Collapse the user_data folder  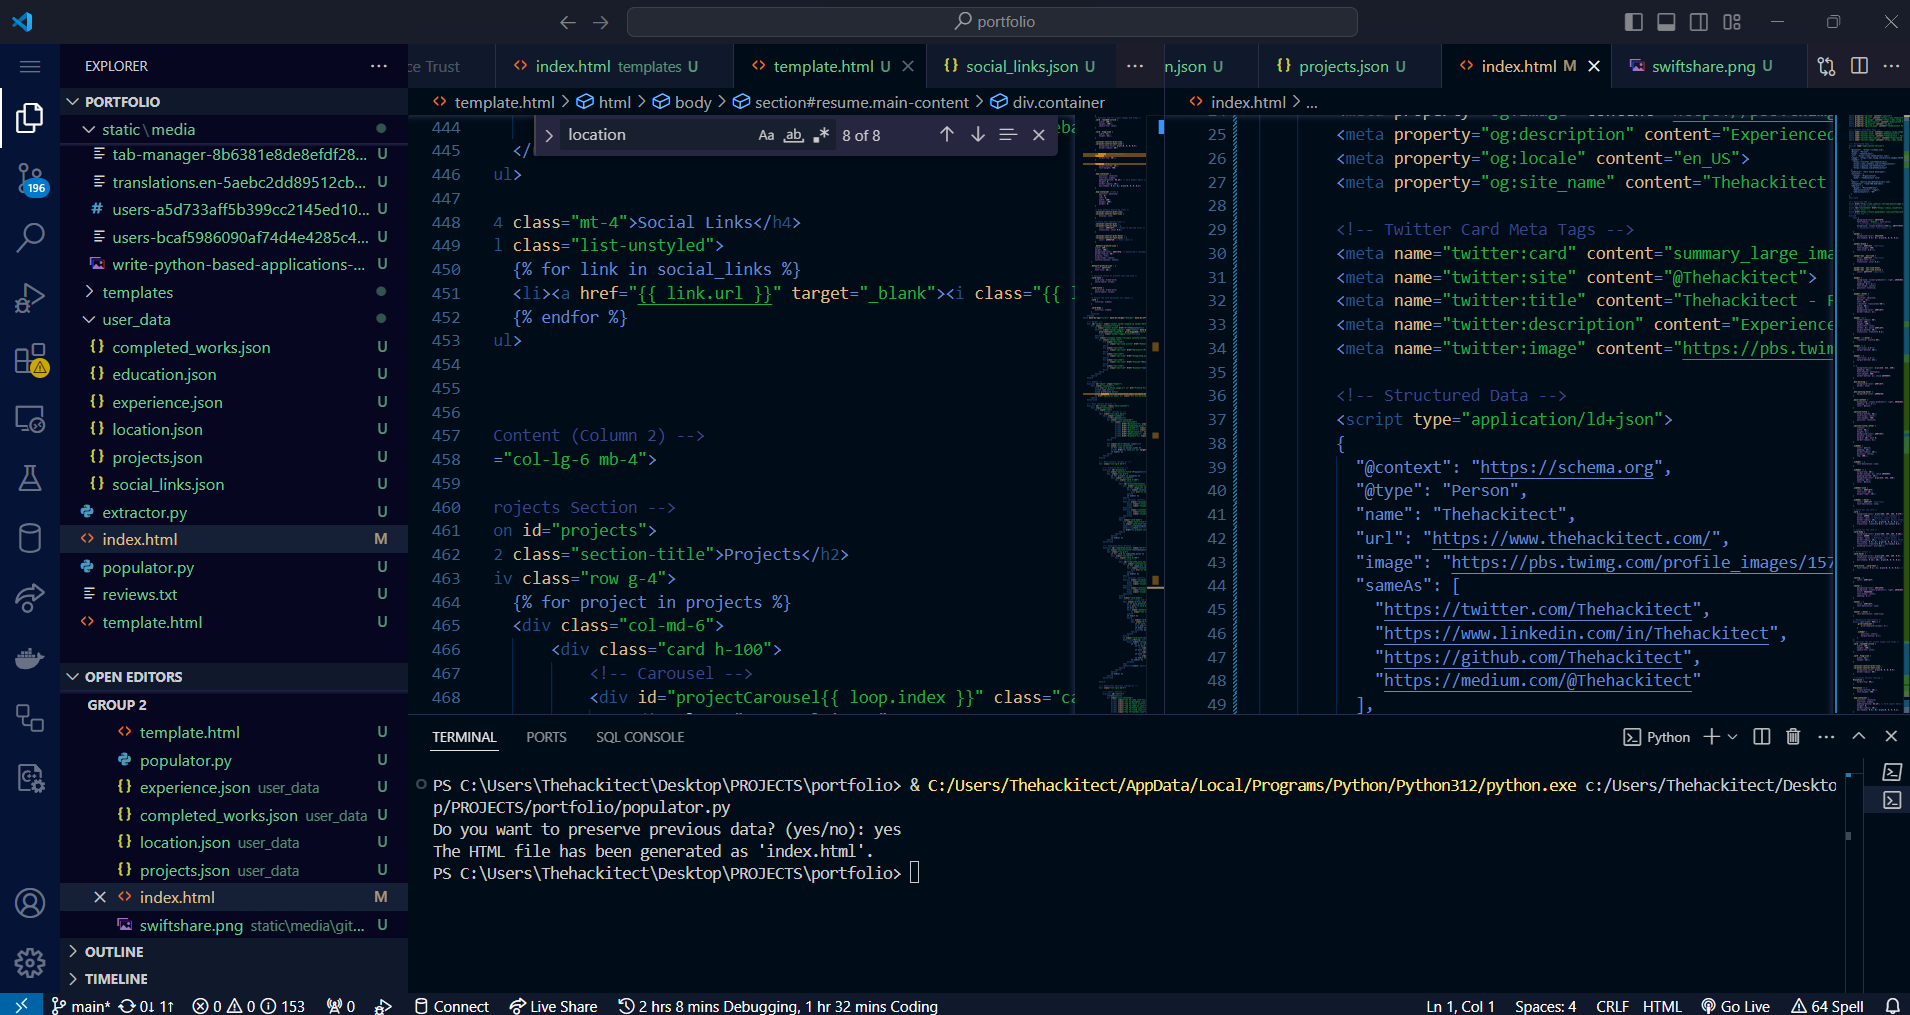(x=235, y=319)
